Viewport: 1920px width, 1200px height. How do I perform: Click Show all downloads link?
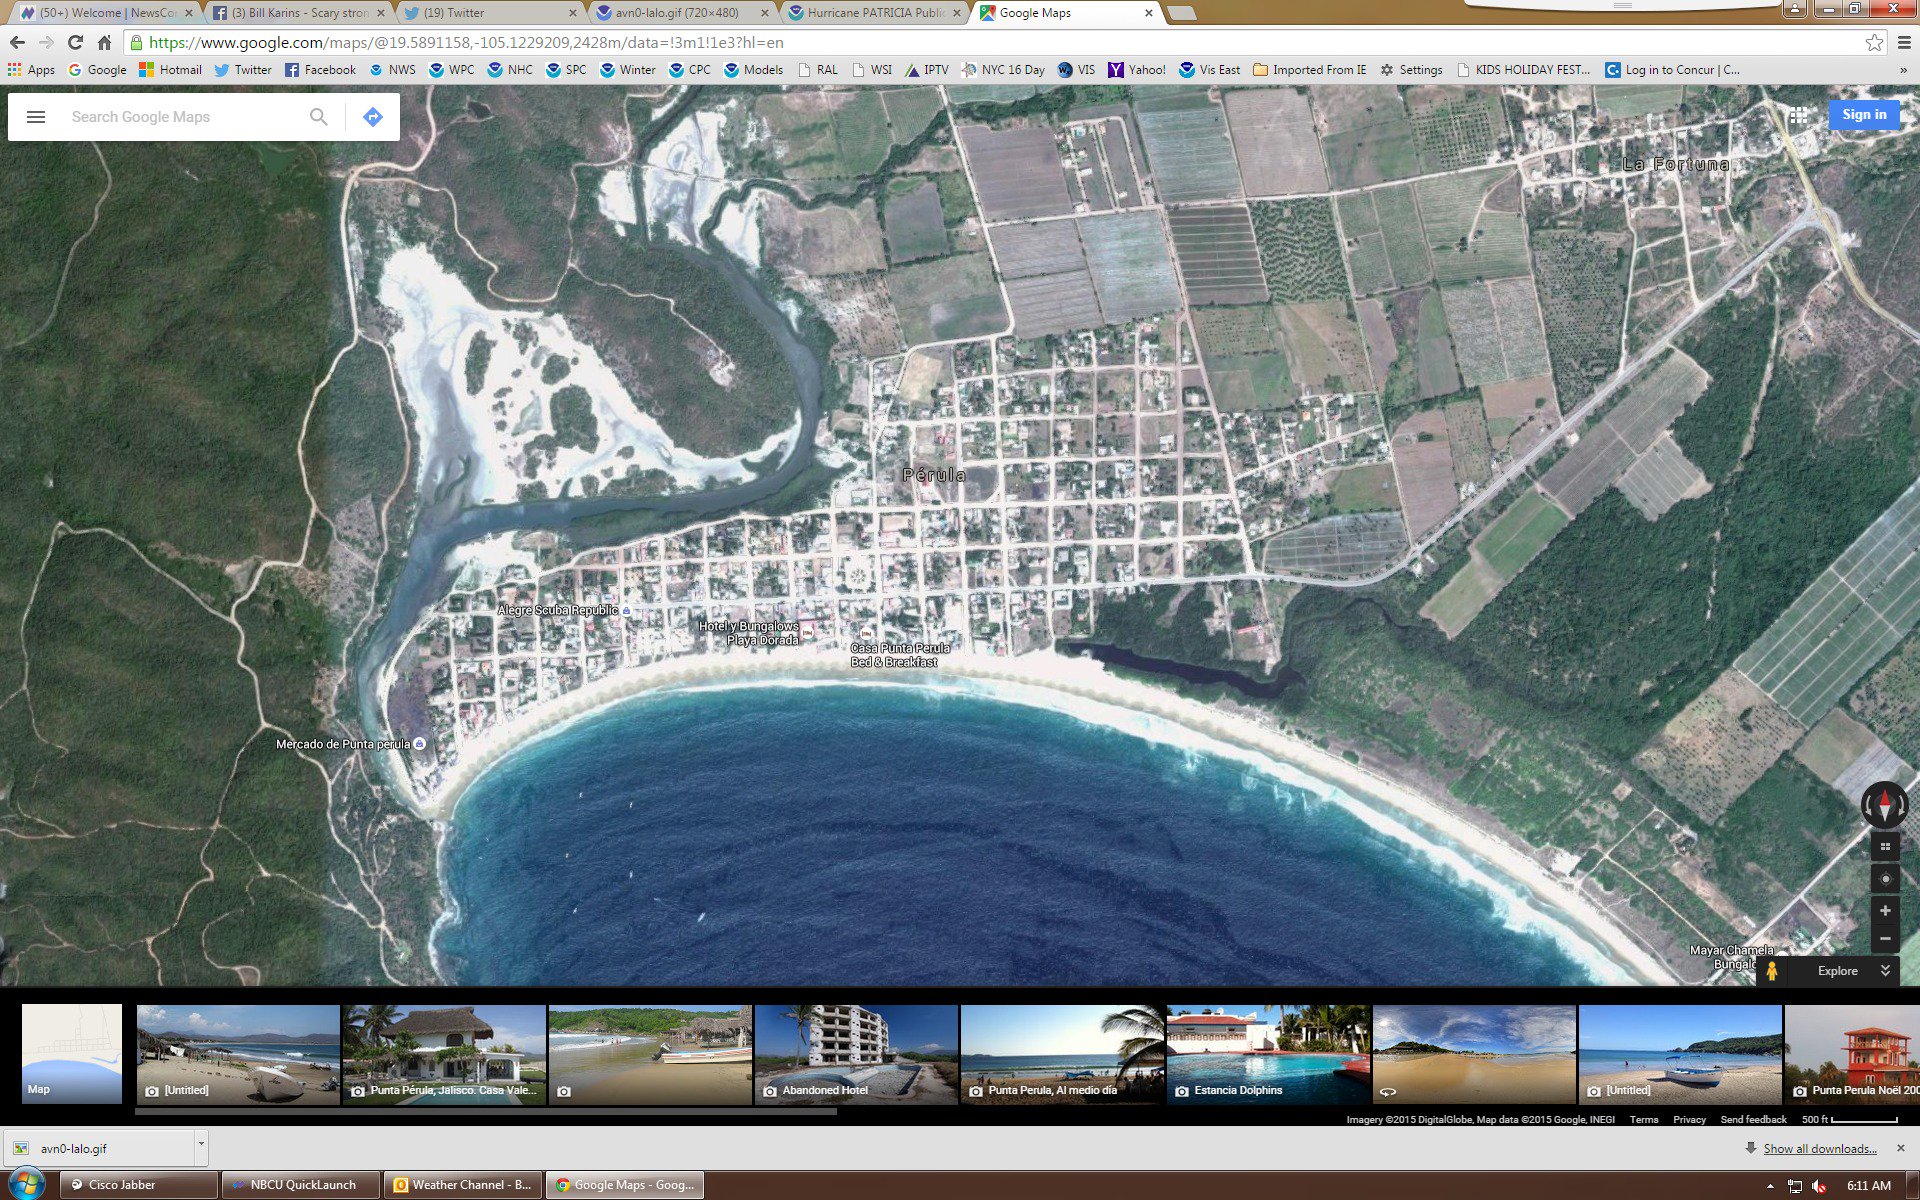(x=1819, y=1149)
